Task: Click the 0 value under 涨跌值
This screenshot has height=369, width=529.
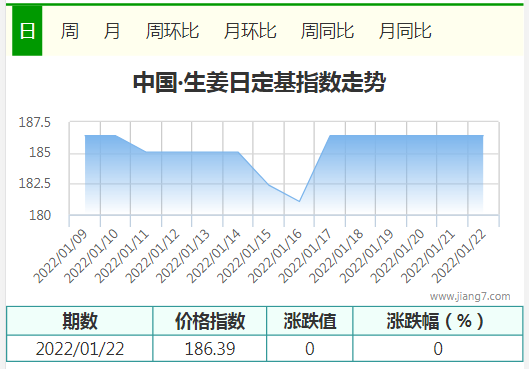Action: coord(310,348)
